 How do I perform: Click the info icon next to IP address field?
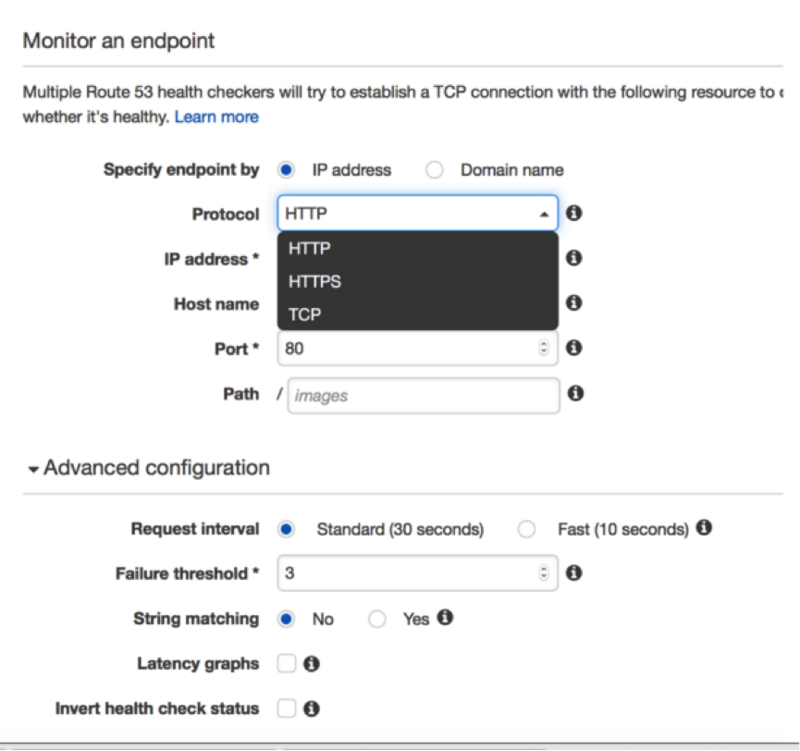[x=574, y=258]
